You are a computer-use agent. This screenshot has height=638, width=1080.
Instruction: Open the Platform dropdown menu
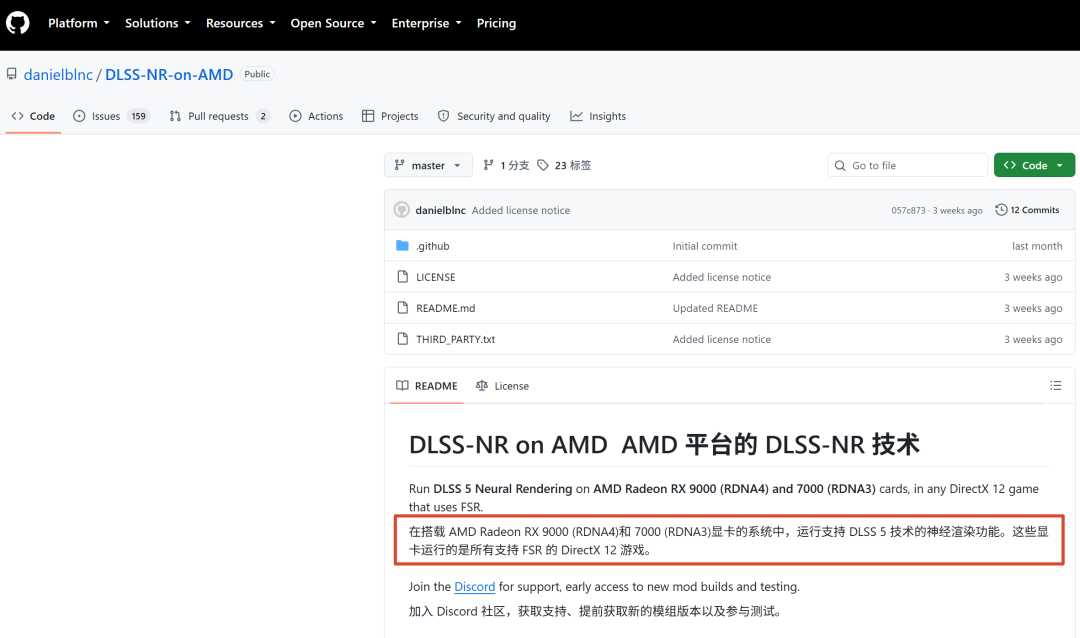pyautogui.click(x=79, y=23)
